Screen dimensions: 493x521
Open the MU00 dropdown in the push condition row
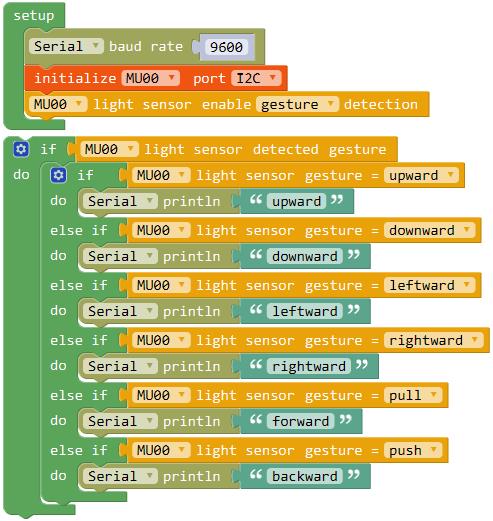tap(161, 450)
